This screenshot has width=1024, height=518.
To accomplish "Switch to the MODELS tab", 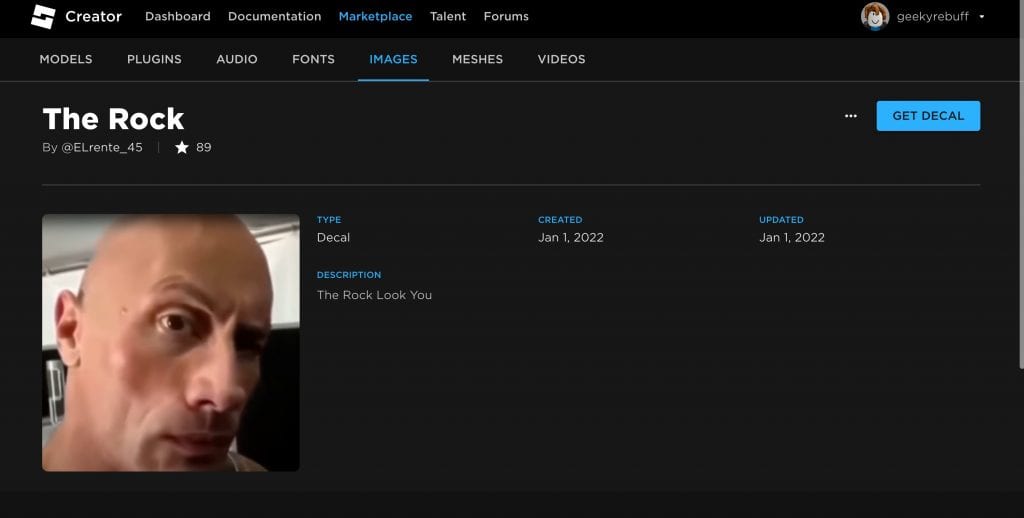I will 66,59.
